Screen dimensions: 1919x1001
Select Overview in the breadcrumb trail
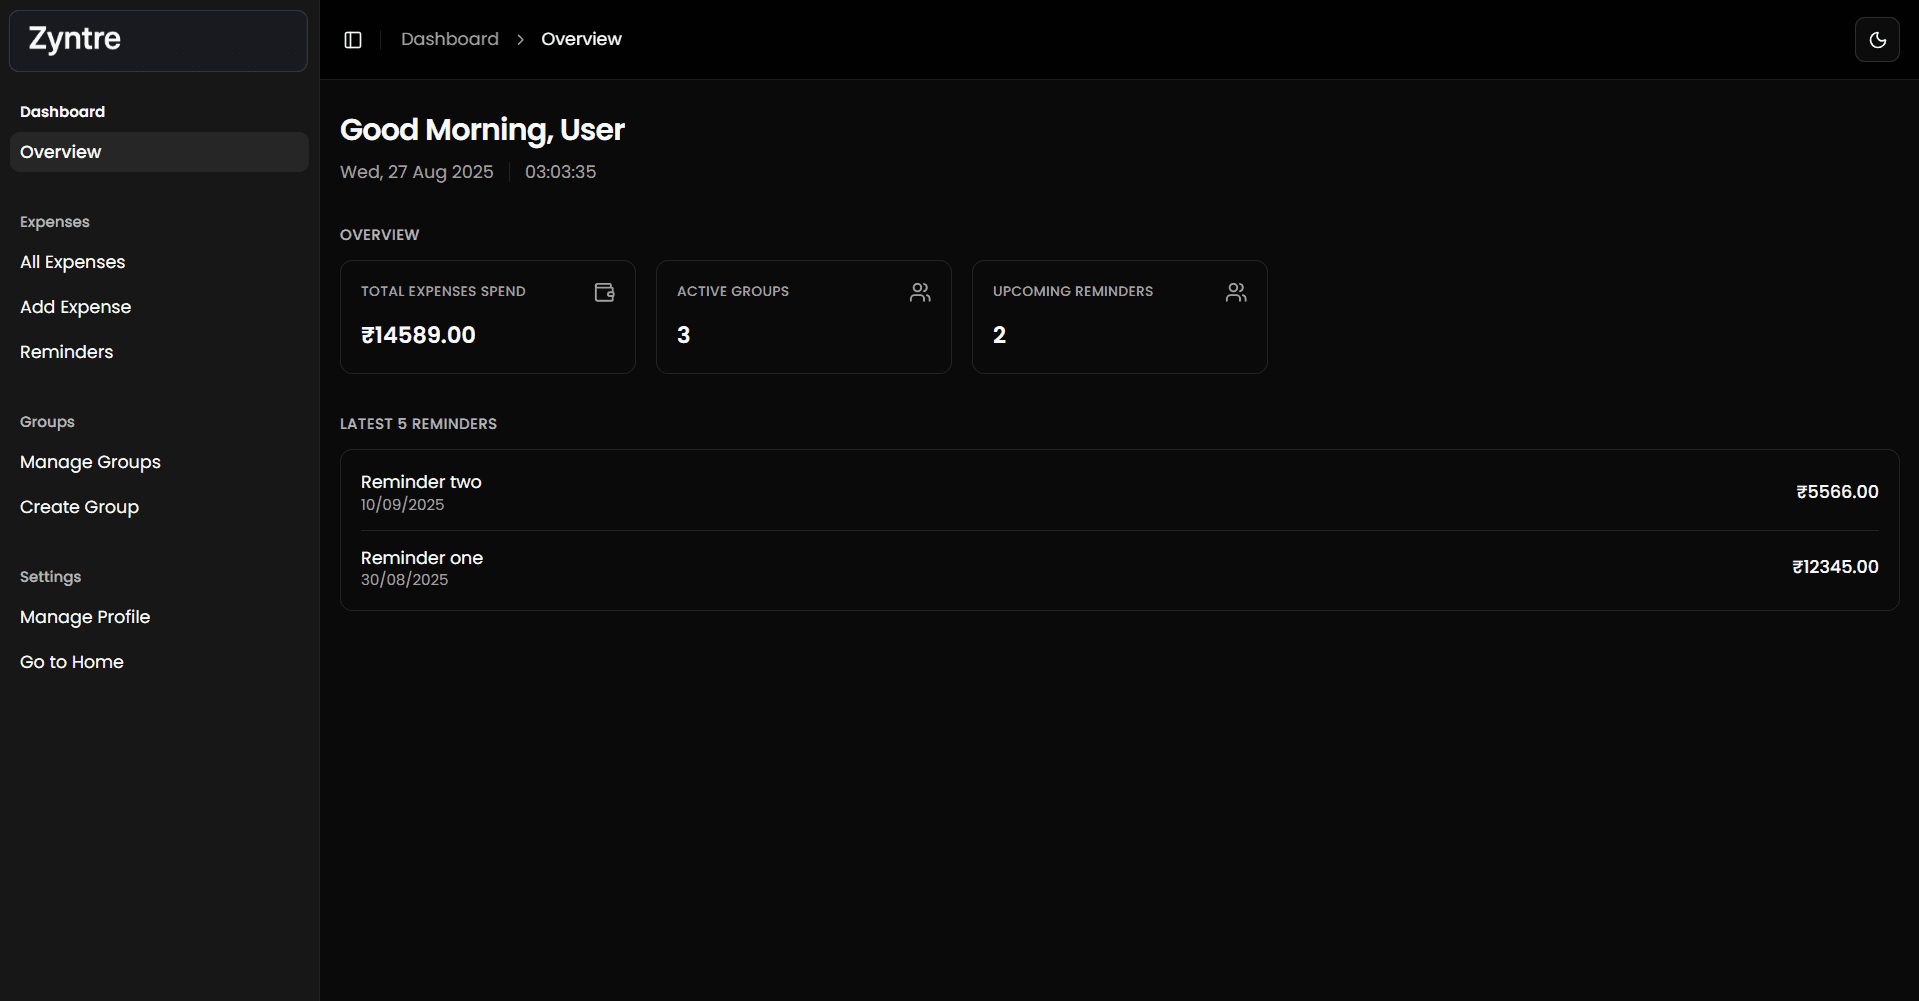pos(581,39)
